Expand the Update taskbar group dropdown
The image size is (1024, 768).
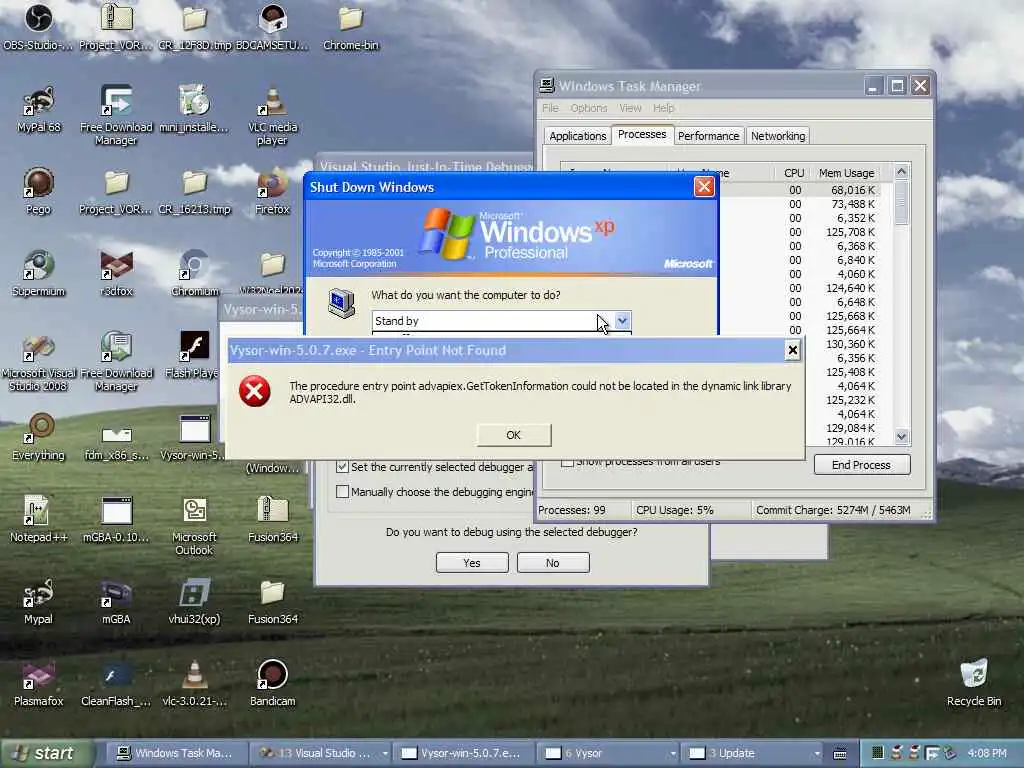point(816,753)
